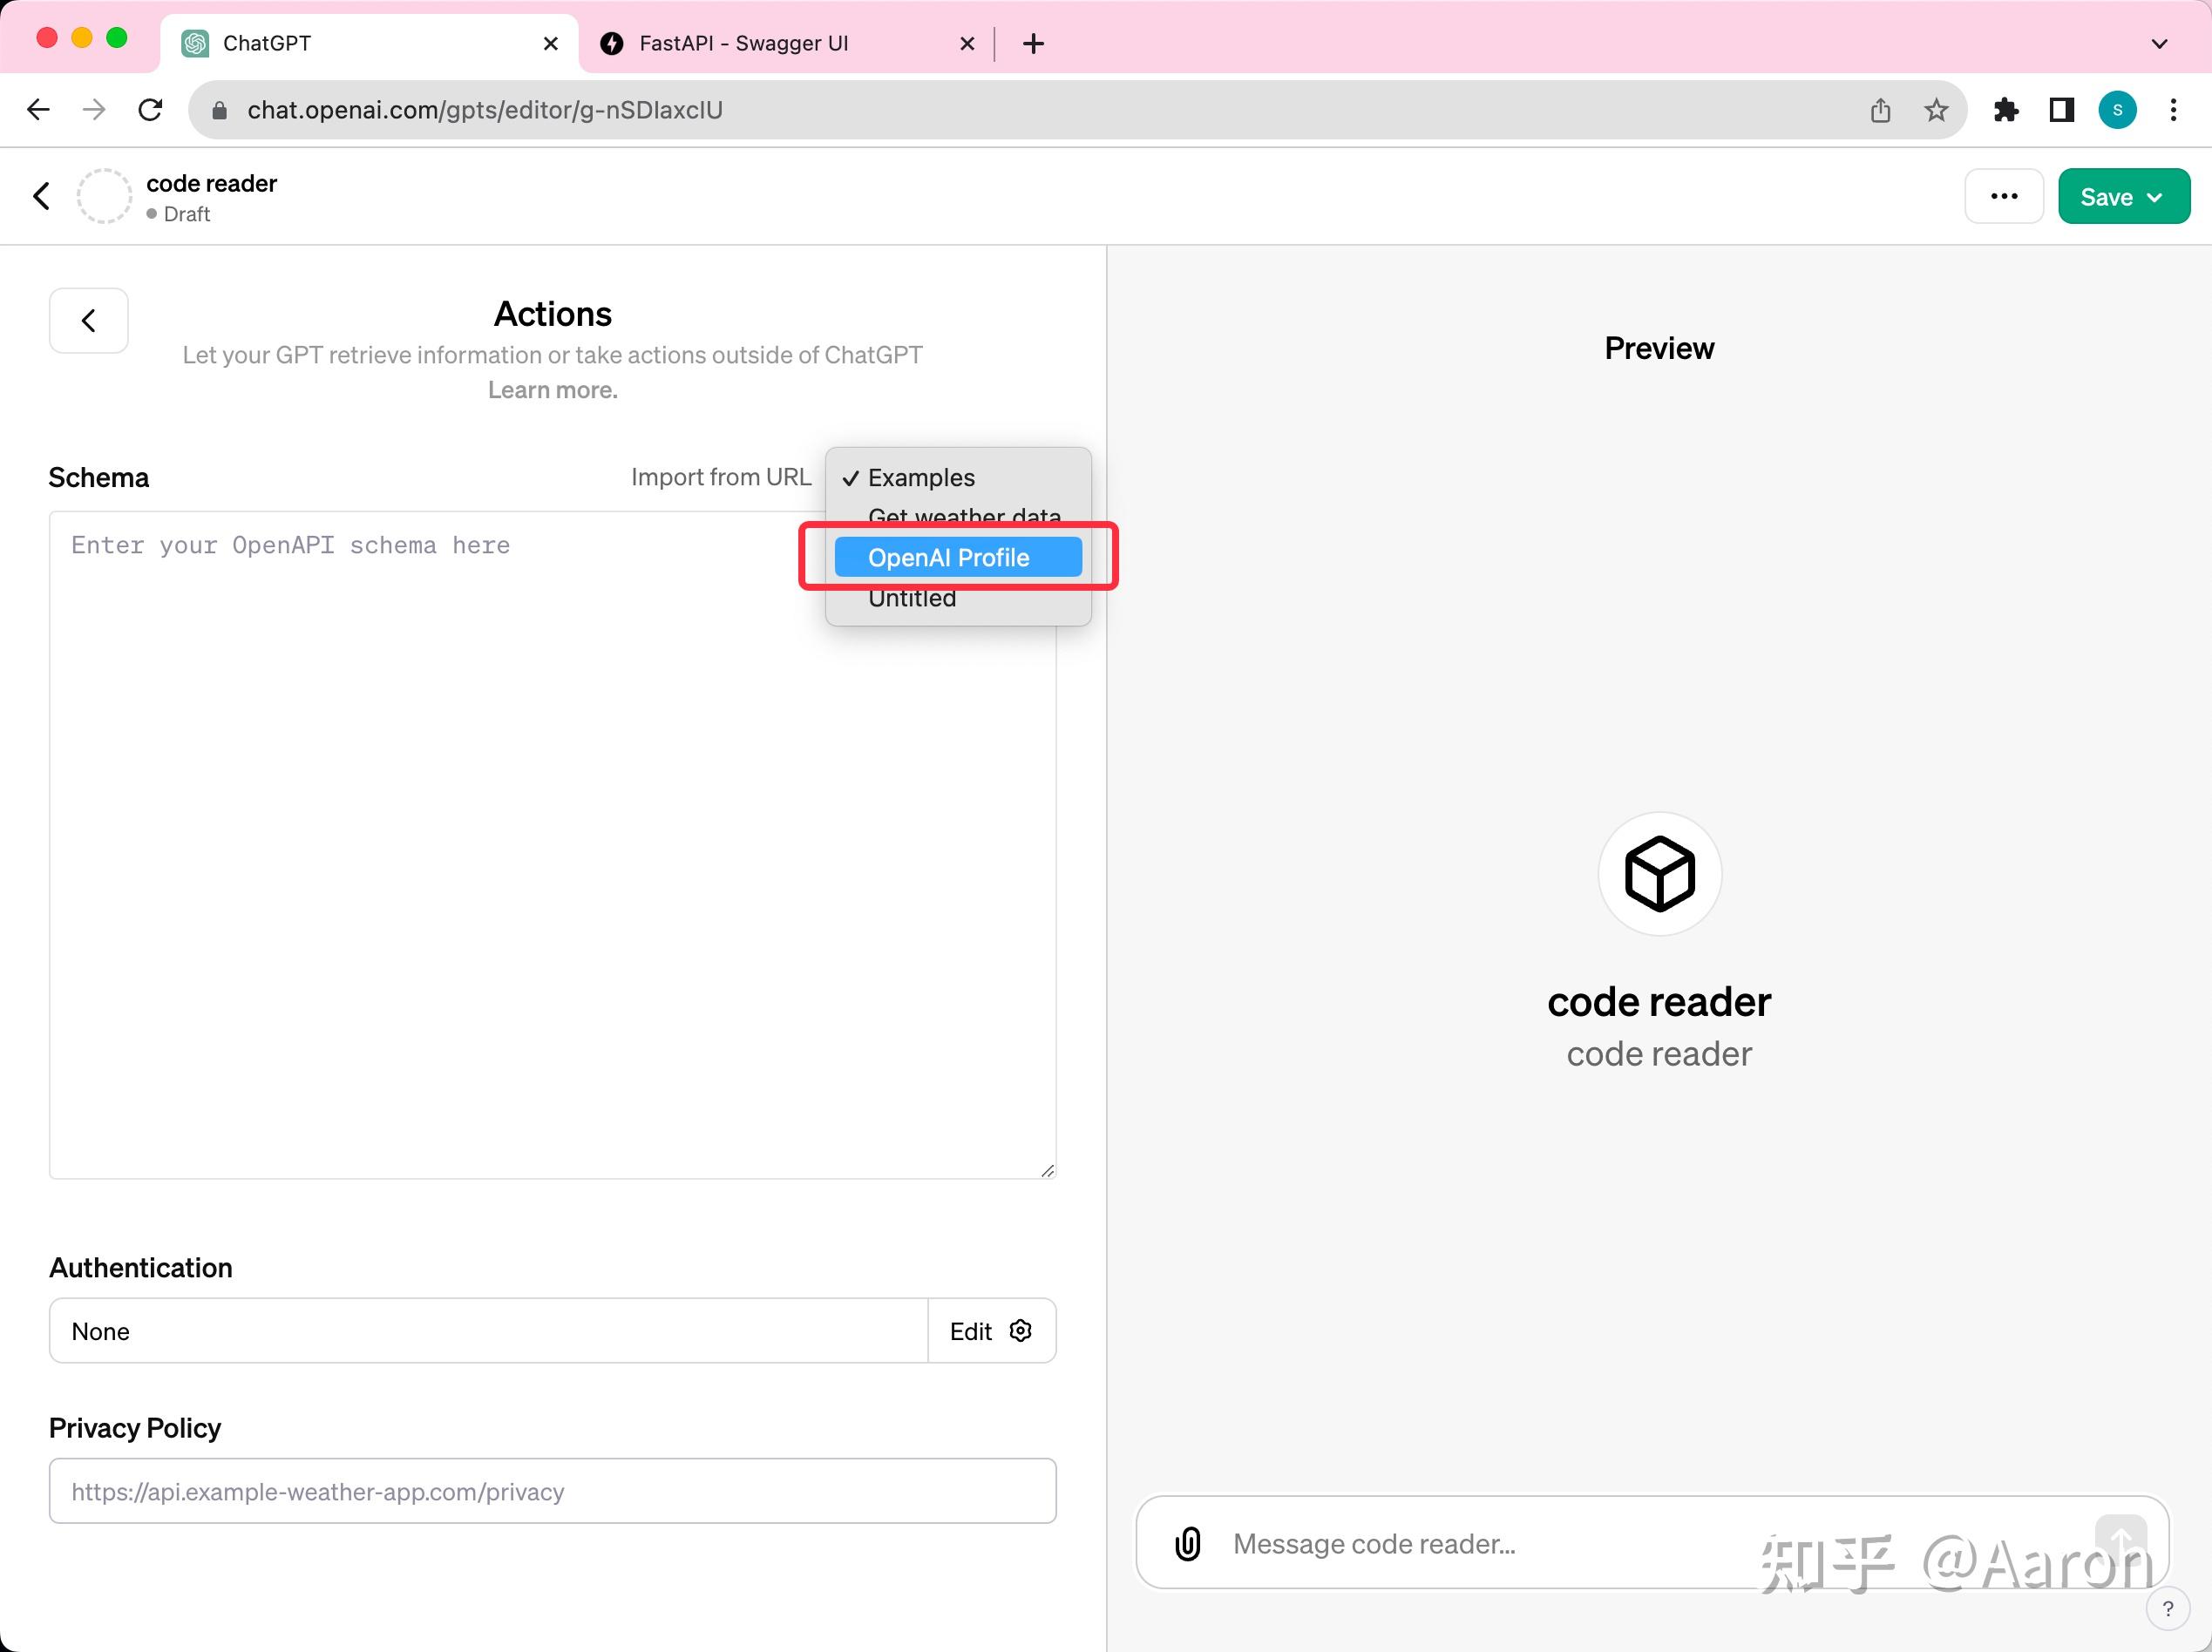
Task: Click the send arrow in the Preview message box
Action: 2122,1543
